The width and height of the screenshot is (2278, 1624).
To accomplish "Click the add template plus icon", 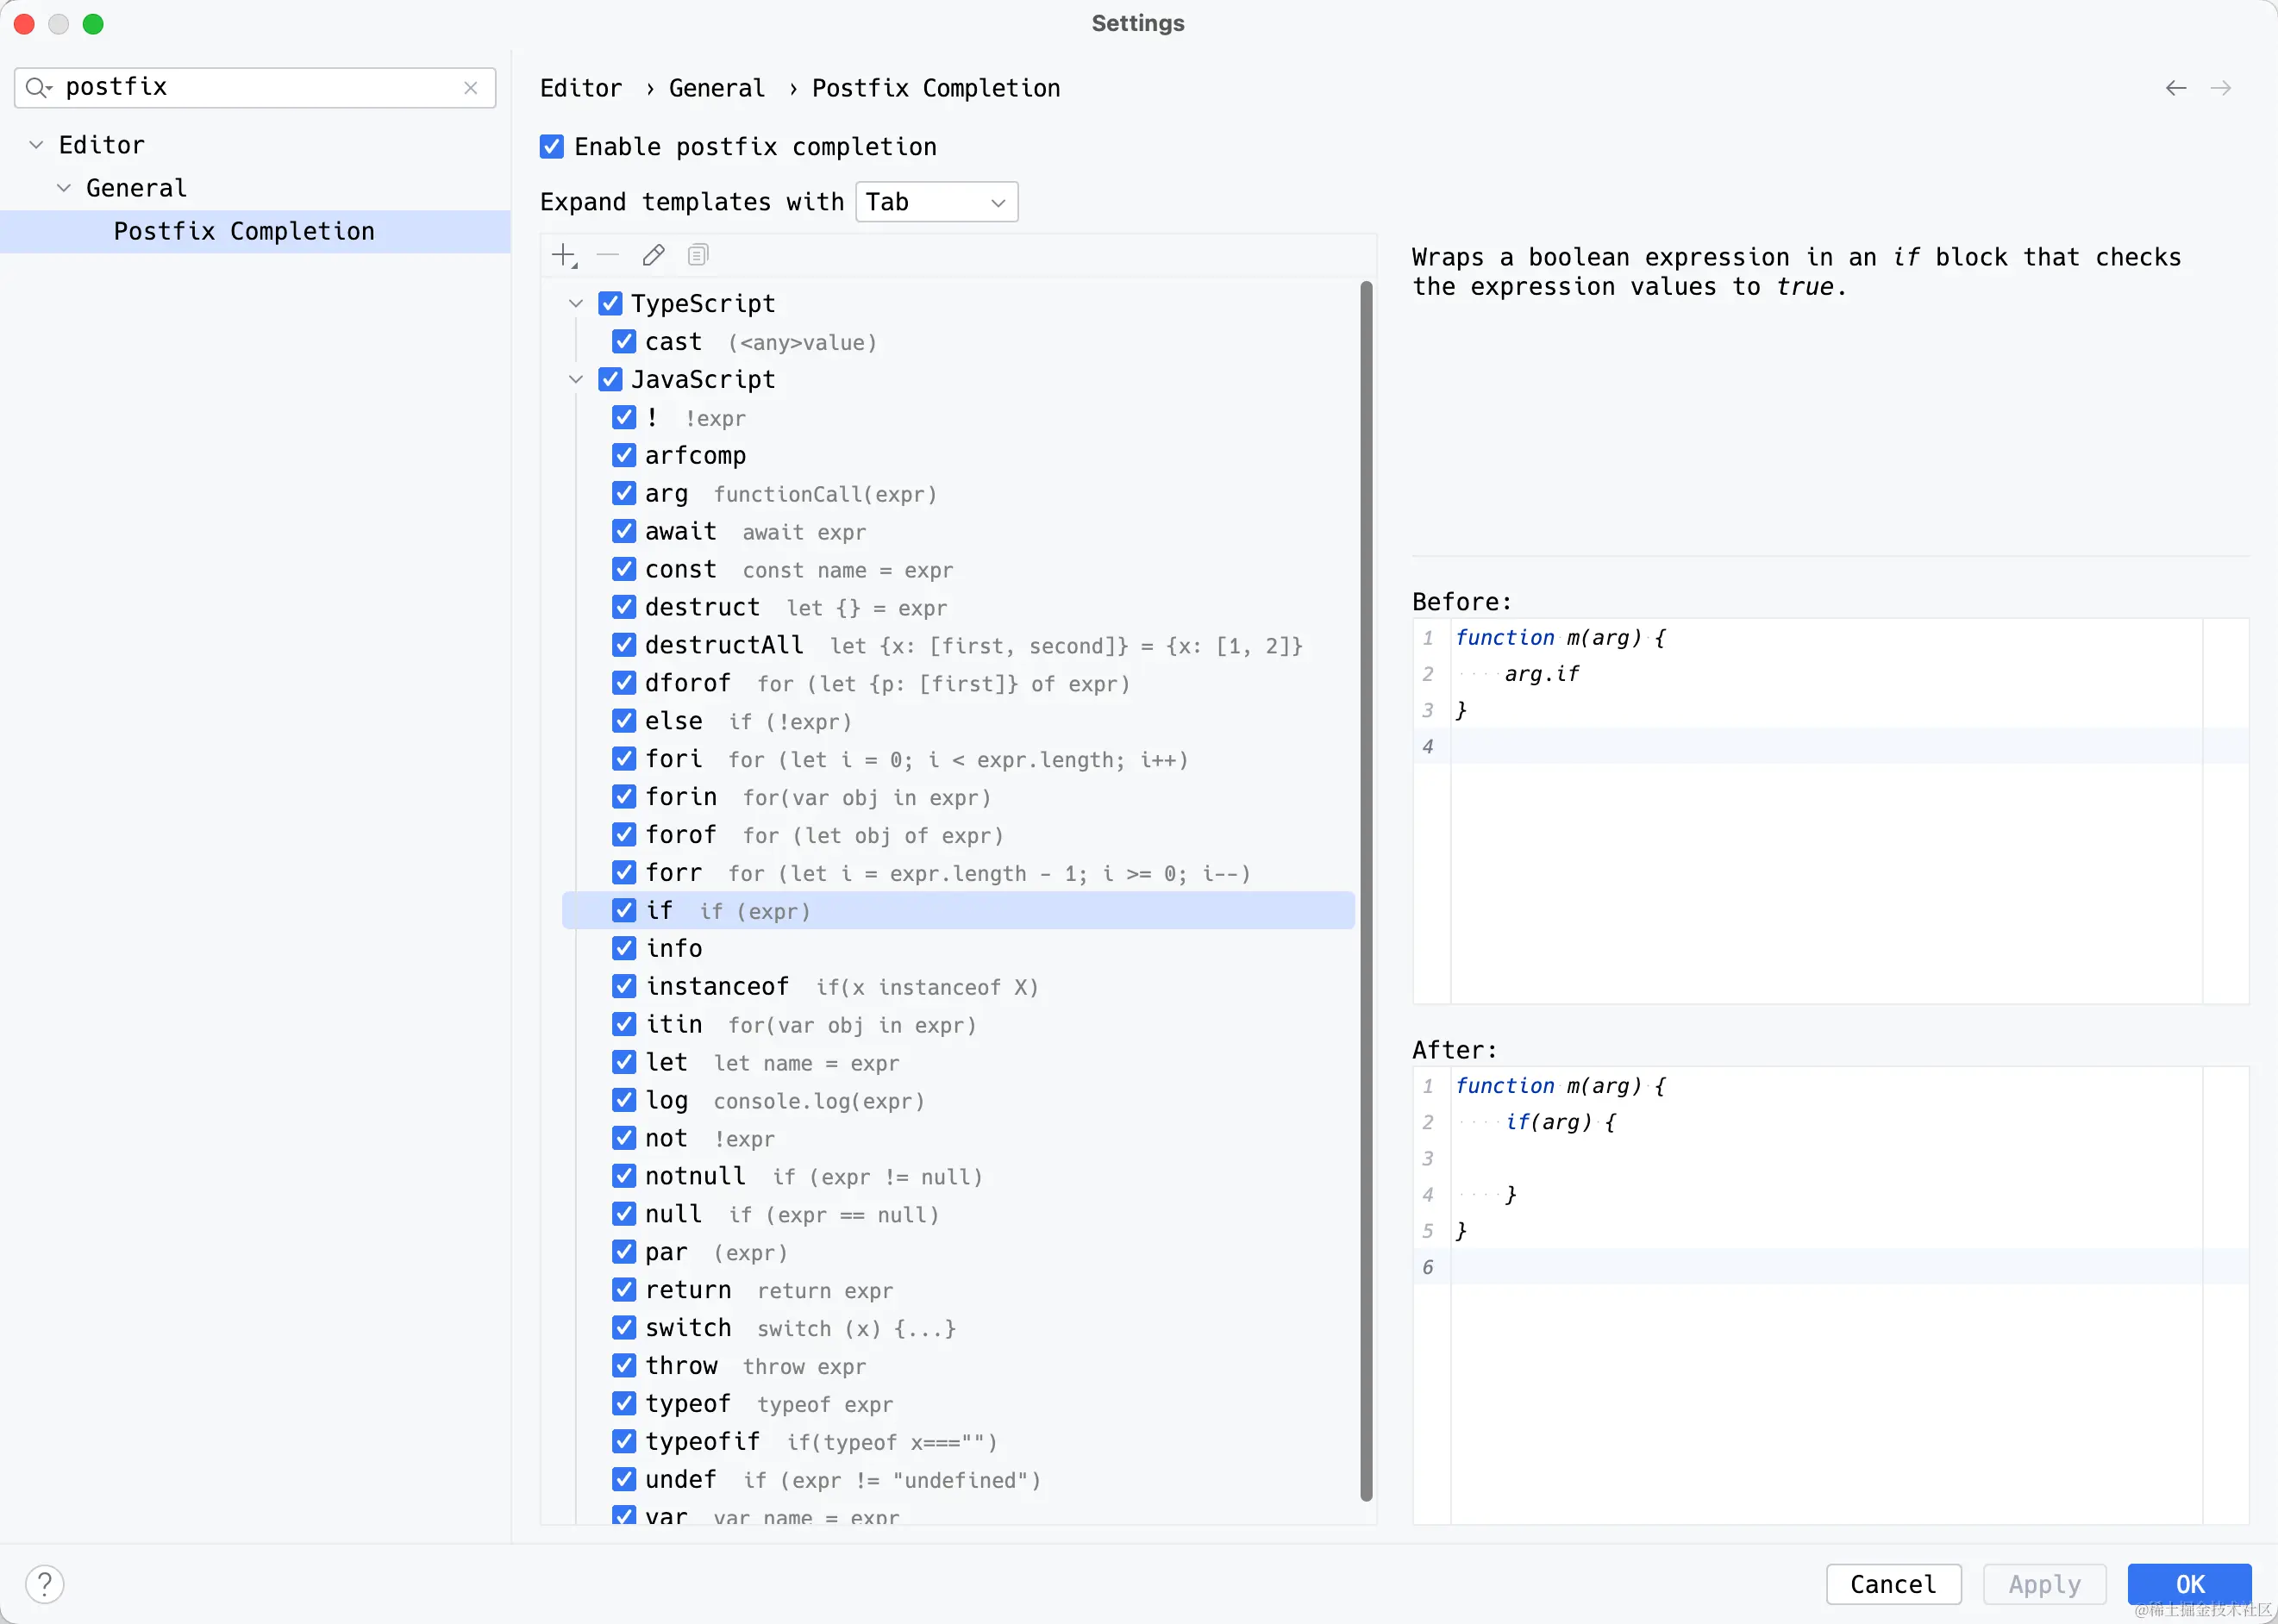I will pos(564,256).
